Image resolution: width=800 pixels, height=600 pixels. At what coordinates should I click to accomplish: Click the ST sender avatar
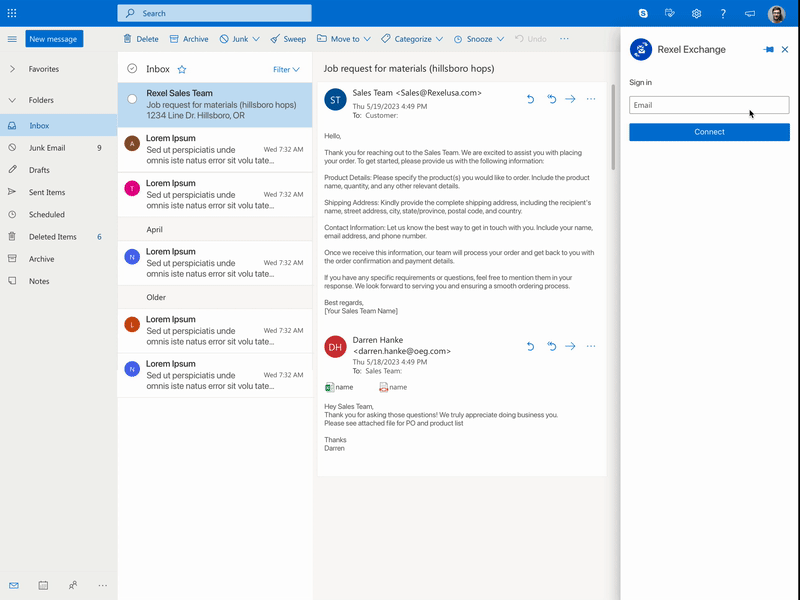pos(335,99)
